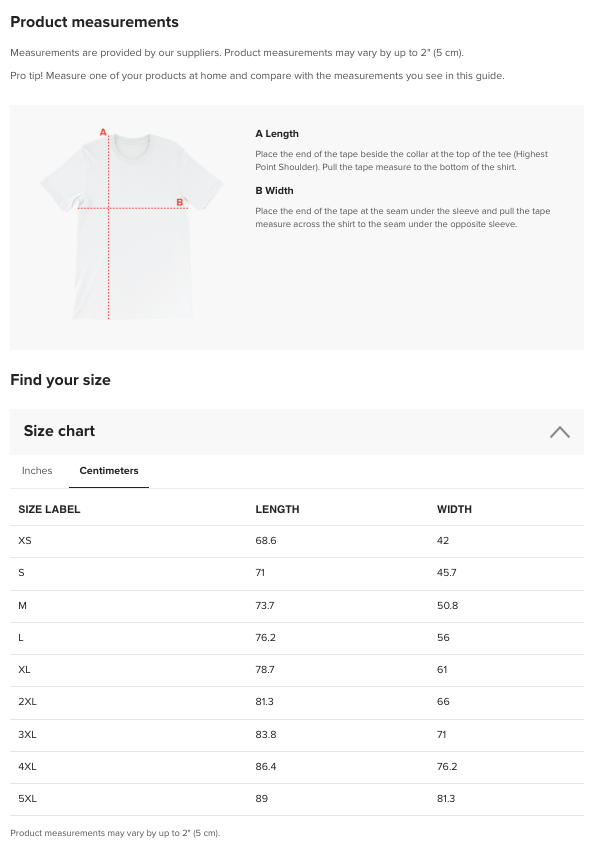Click the Size chart header
The width and height of the screenshot is (592, 862).
(x=297, y=432)
